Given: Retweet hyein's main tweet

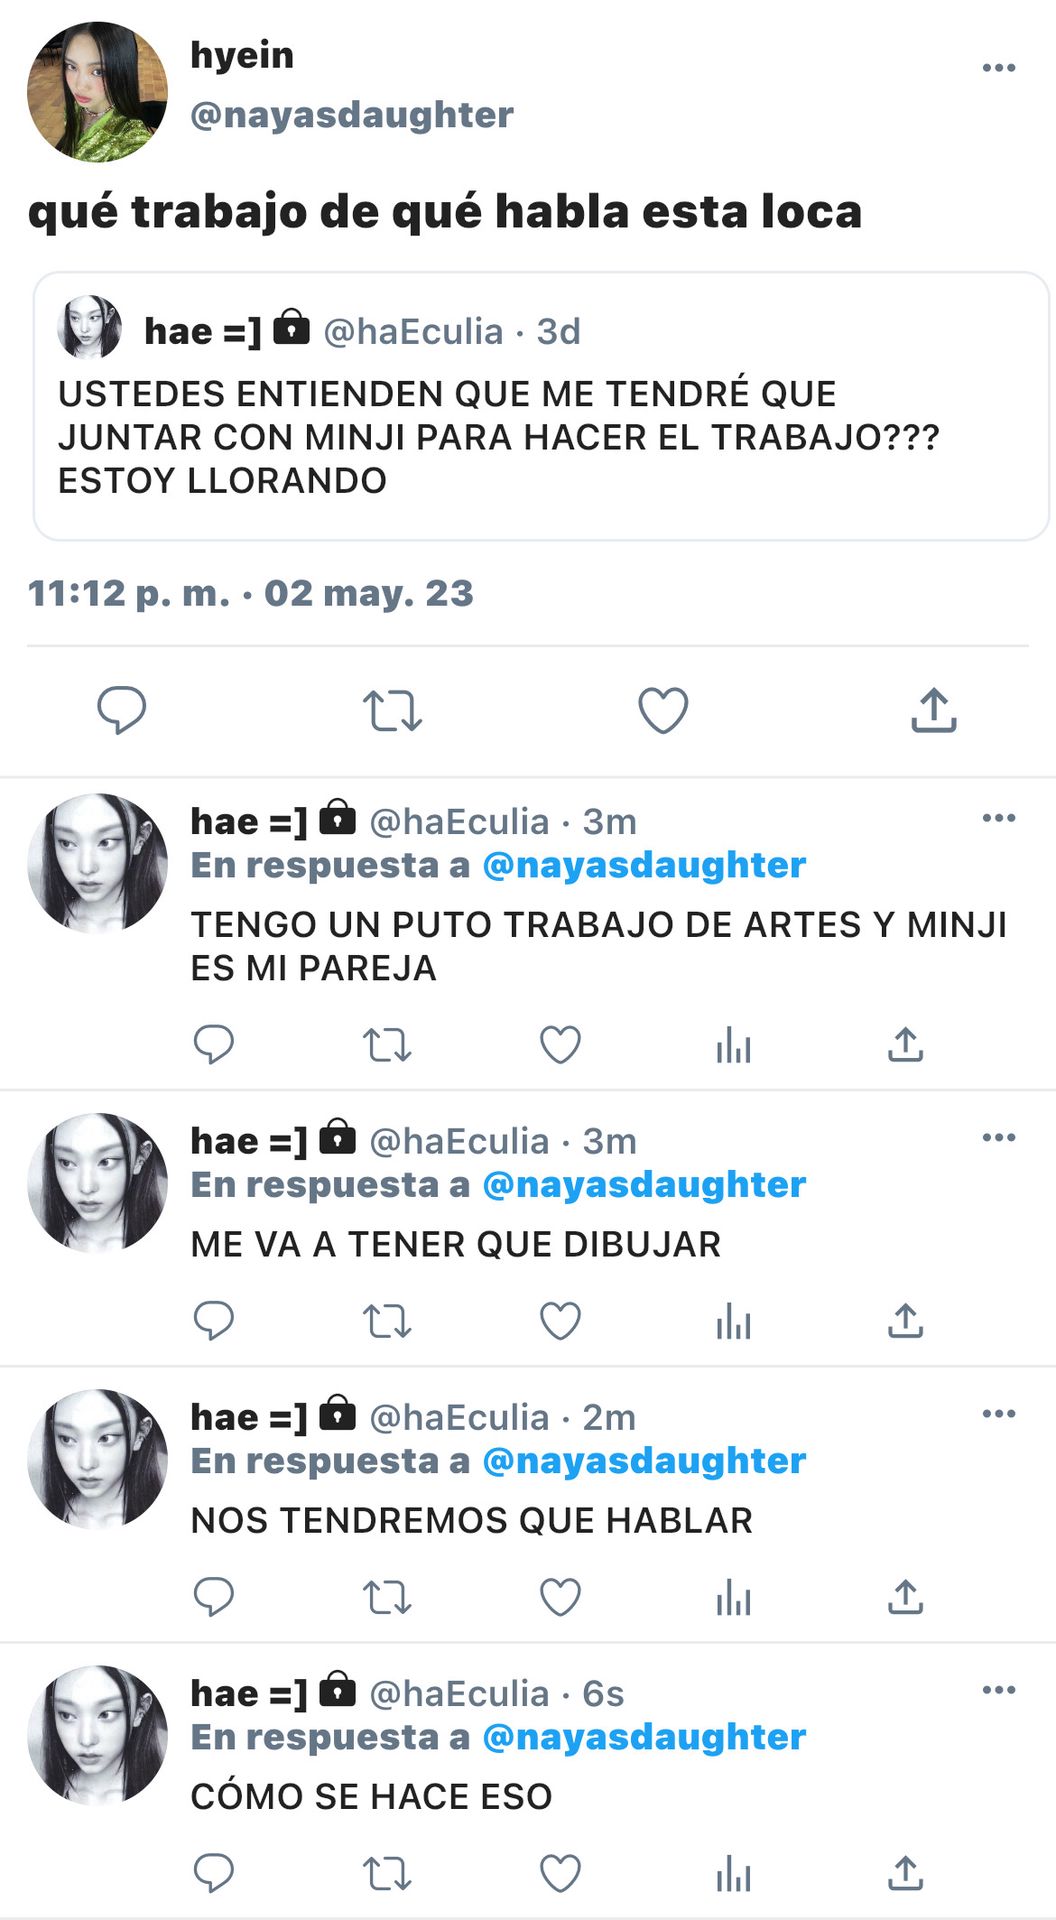Looking at the screenshot, I should click(x=392, y=710).
